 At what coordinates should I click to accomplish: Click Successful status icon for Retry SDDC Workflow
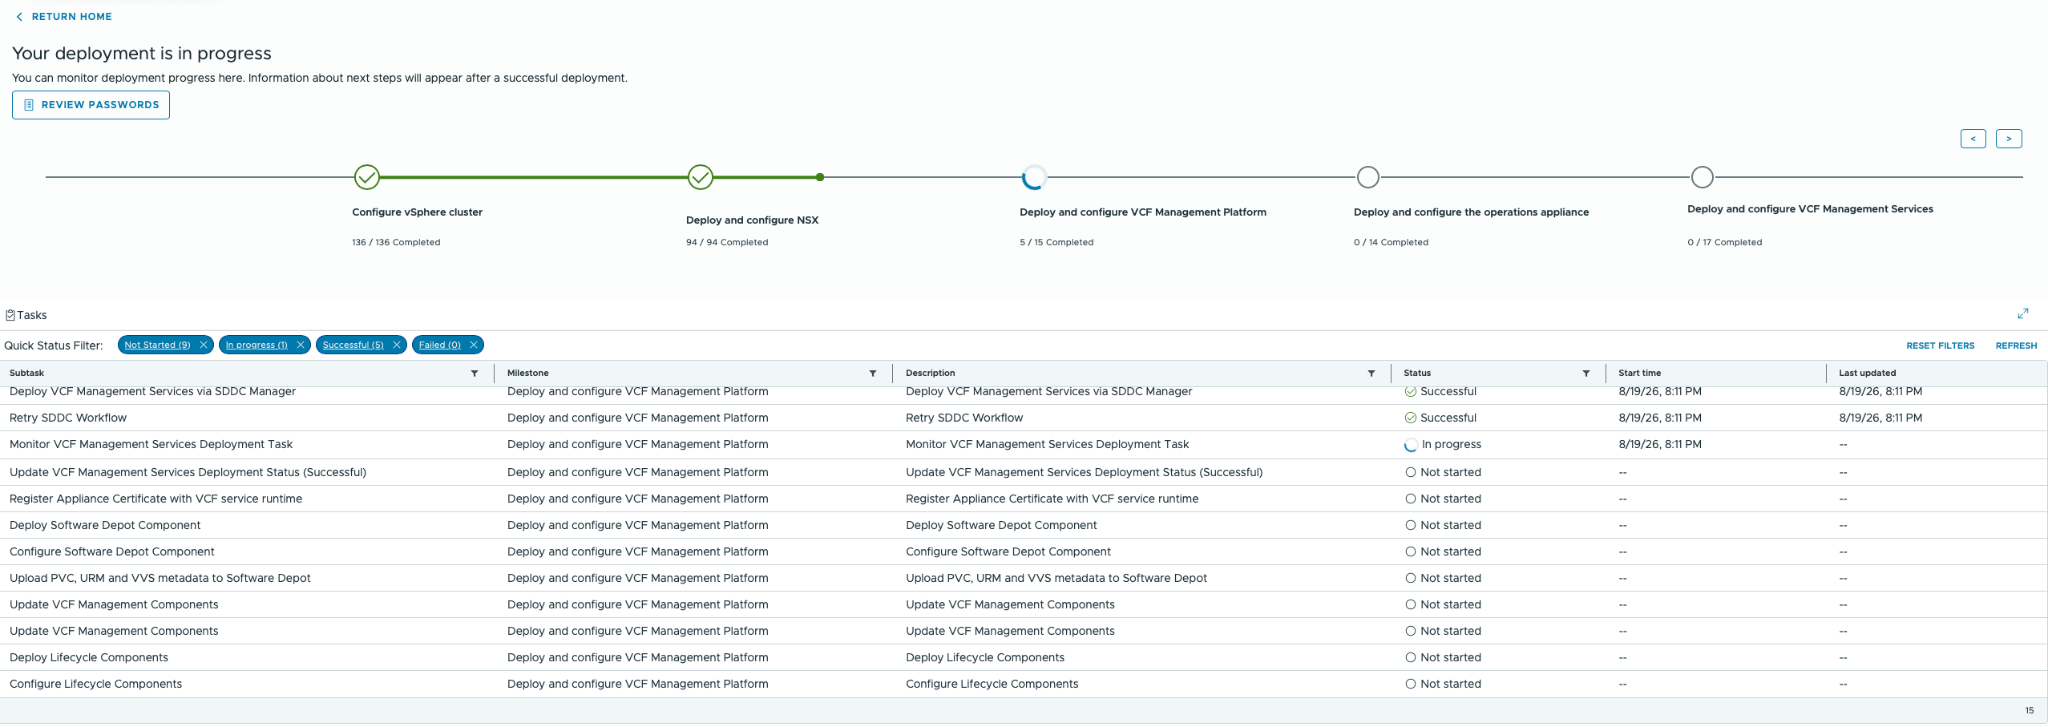[x=1410, y=418]
